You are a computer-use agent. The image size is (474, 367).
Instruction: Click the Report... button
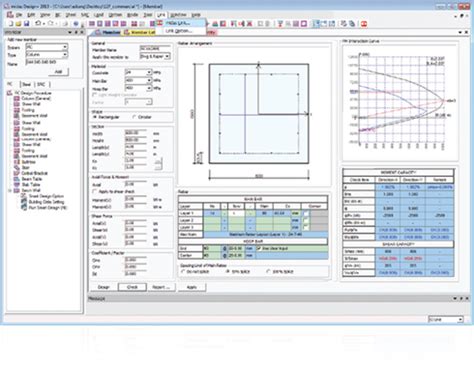point(161,287)
